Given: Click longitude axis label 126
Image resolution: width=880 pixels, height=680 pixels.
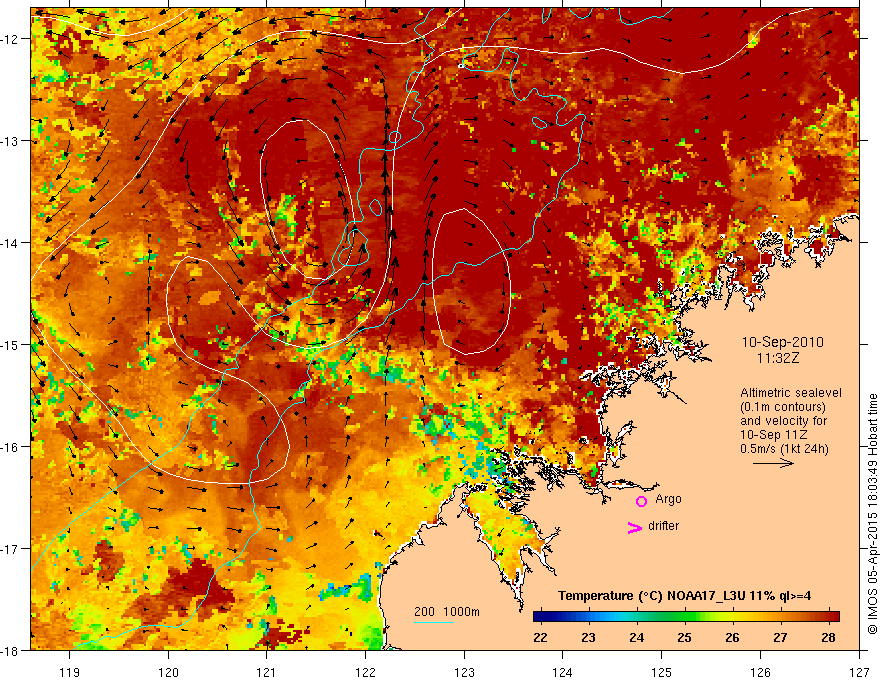Looking at the screenshot, I should (760, 672).
